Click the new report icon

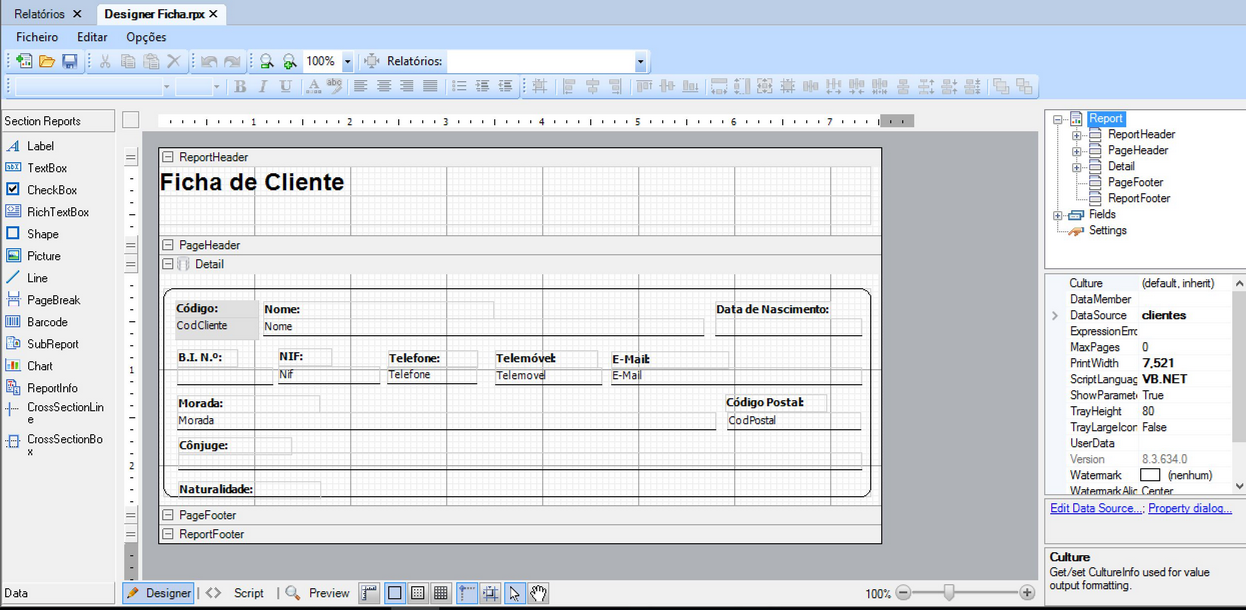(23, 62)
